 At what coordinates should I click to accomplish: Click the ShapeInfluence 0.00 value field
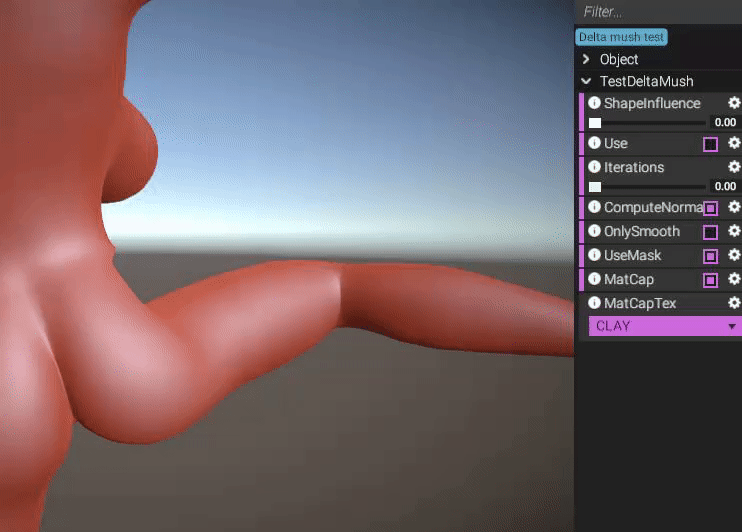725,123
